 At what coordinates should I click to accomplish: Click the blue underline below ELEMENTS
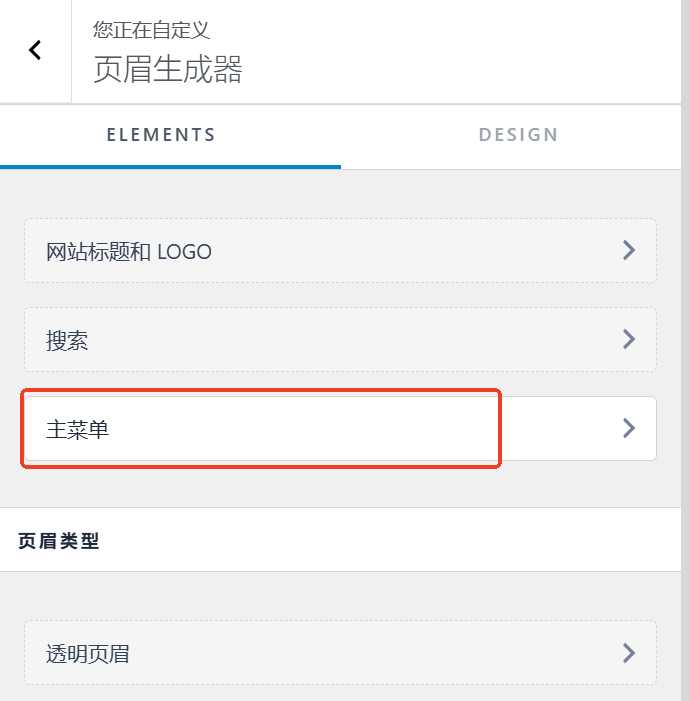coord(170,166)
